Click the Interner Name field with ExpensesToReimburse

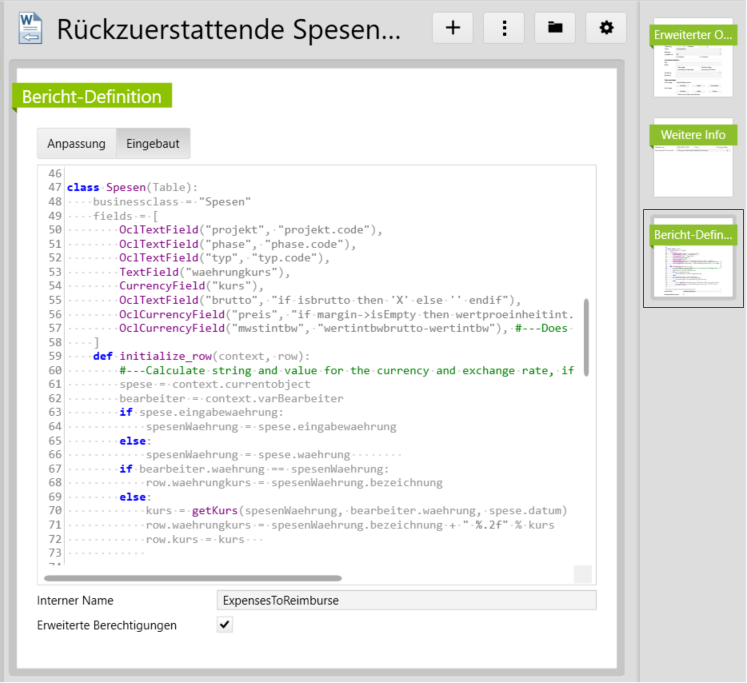406,600
